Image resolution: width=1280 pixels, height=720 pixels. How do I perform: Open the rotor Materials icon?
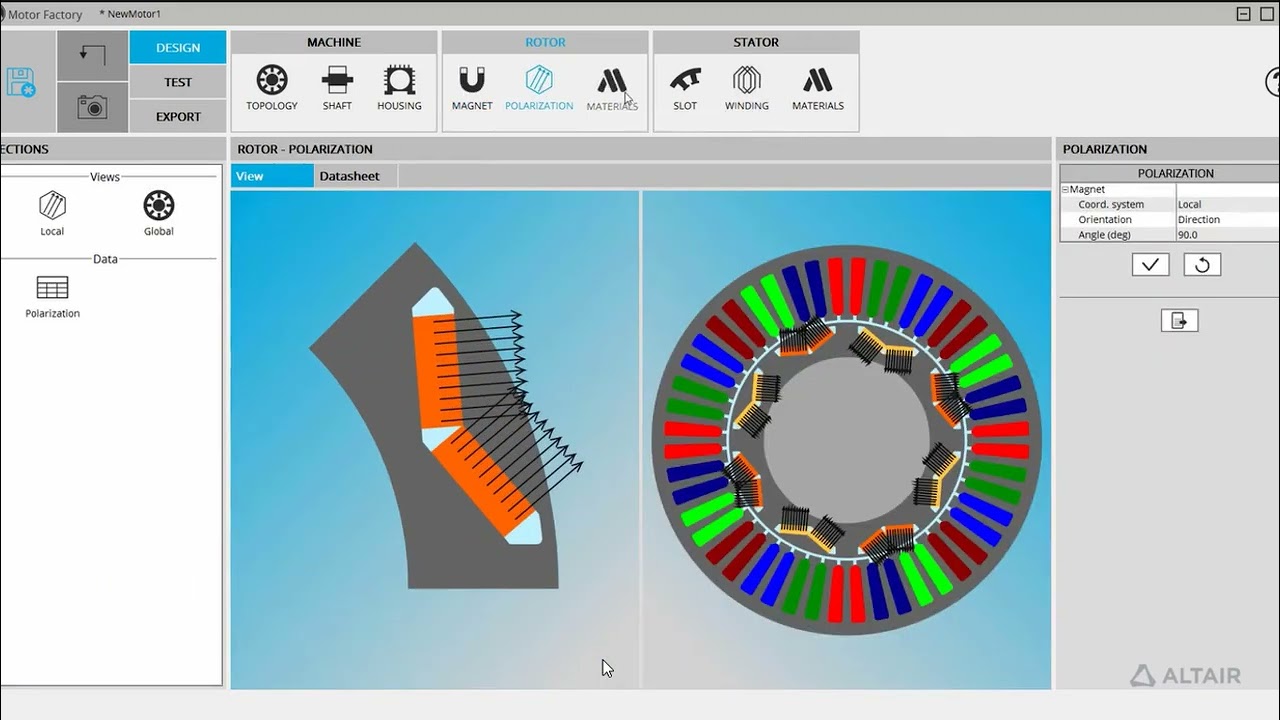(x=612, y=87)
